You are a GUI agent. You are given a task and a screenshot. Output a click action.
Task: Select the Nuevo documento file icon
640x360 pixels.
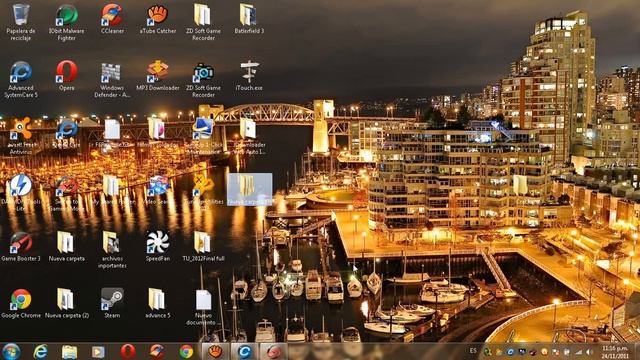203,307
